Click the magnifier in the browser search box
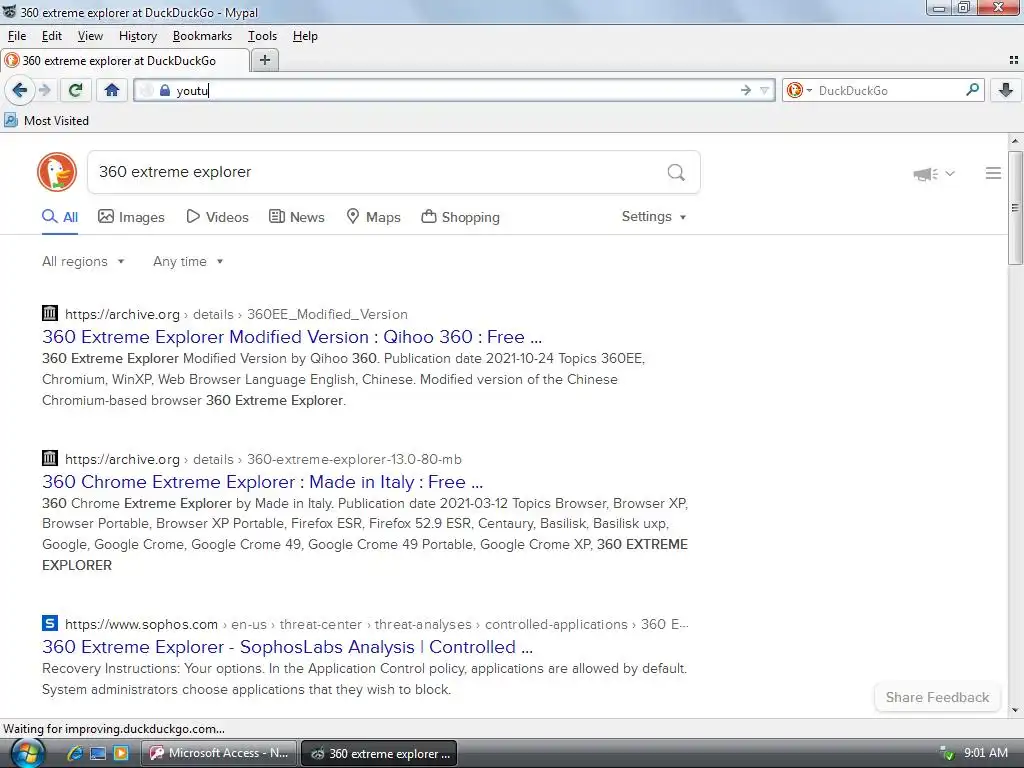This screenshot has width=1024, height=768. coord(972,89)
